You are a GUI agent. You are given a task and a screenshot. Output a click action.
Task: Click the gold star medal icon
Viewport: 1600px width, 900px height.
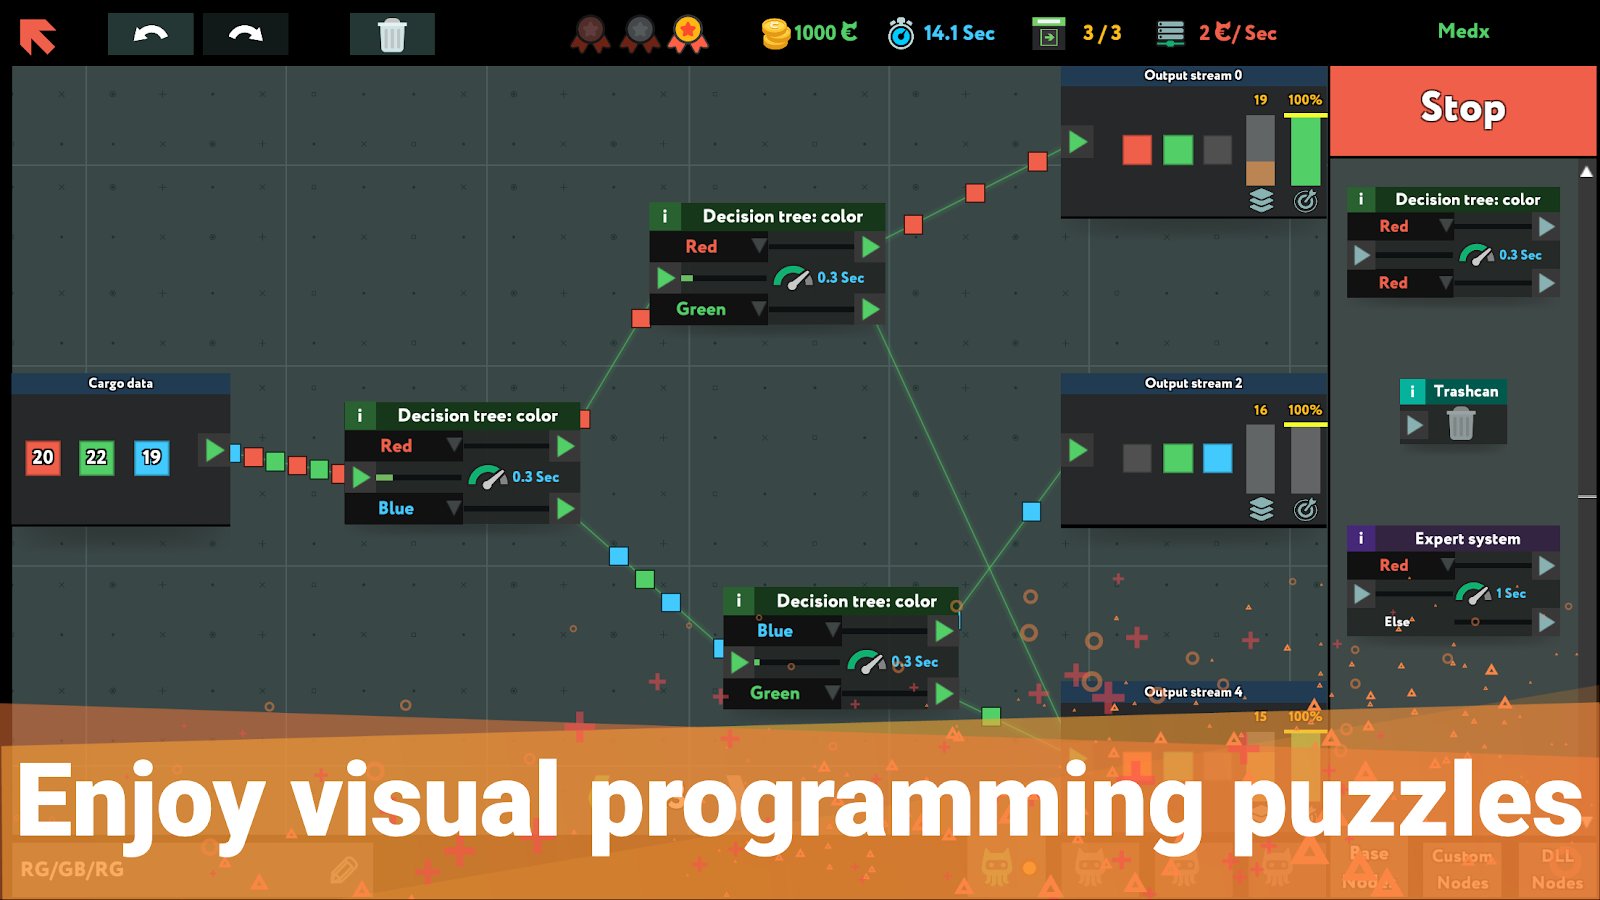click(x=688, y=34)
